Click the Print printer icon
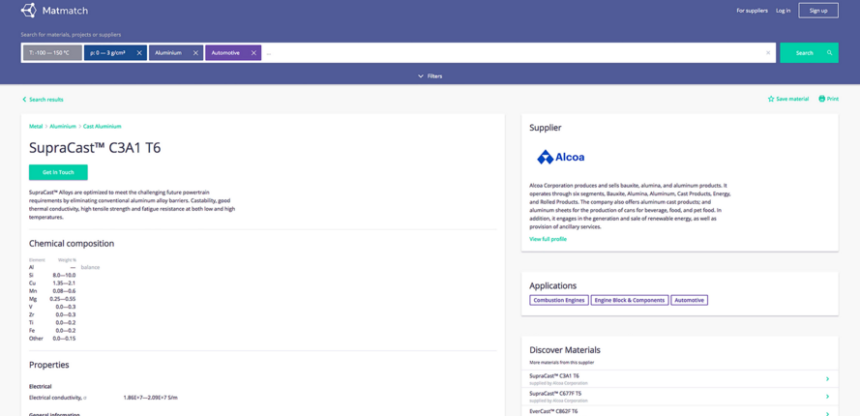 (x=822, y=99)
